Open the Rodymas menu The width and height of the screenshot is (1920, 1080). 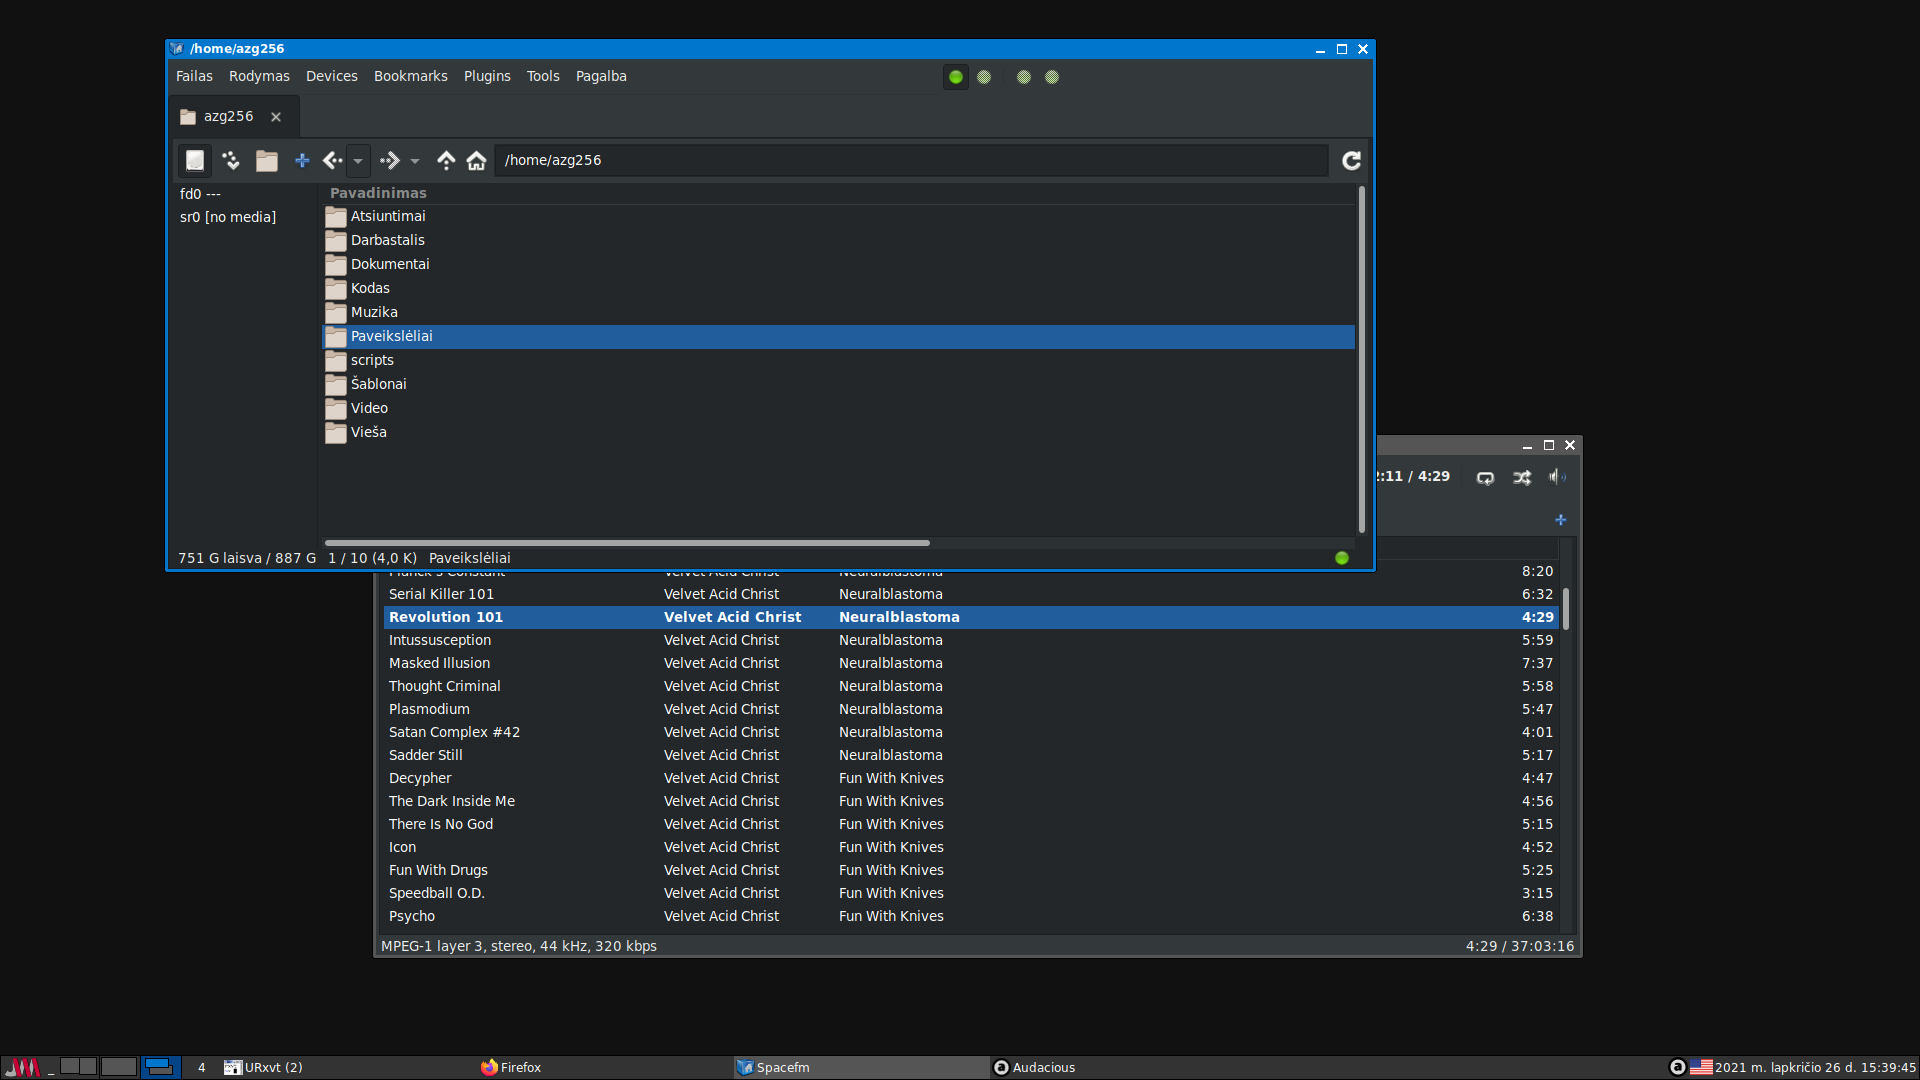tap(259, 76)
